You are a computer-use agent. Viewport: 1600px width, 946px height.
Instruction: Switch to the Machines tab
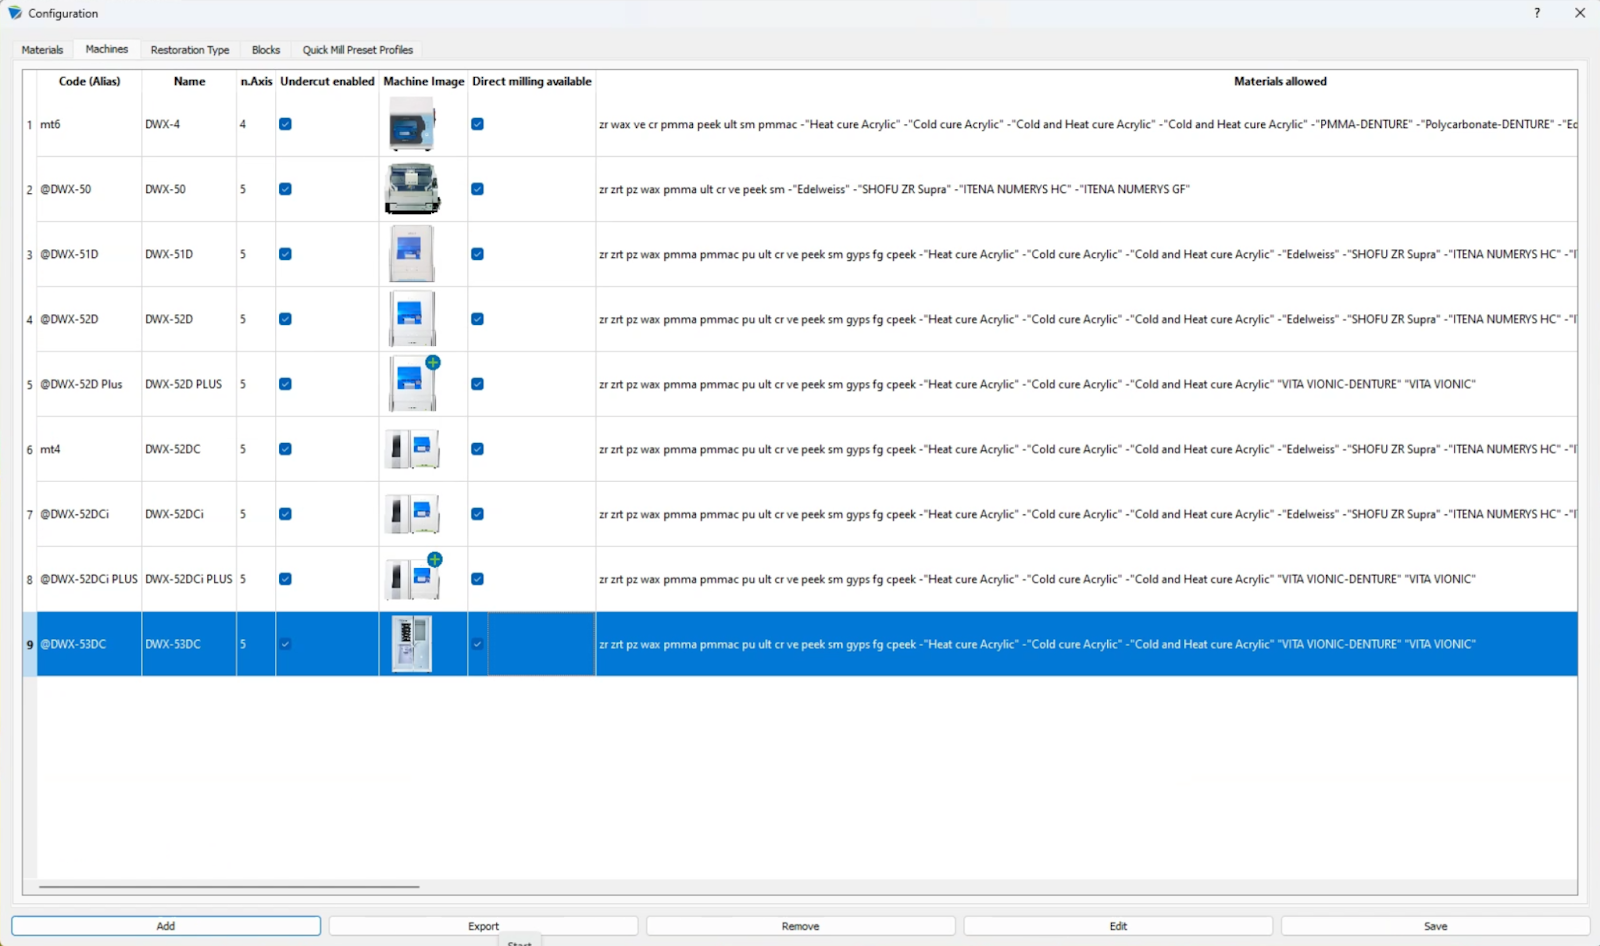point(107,49)
